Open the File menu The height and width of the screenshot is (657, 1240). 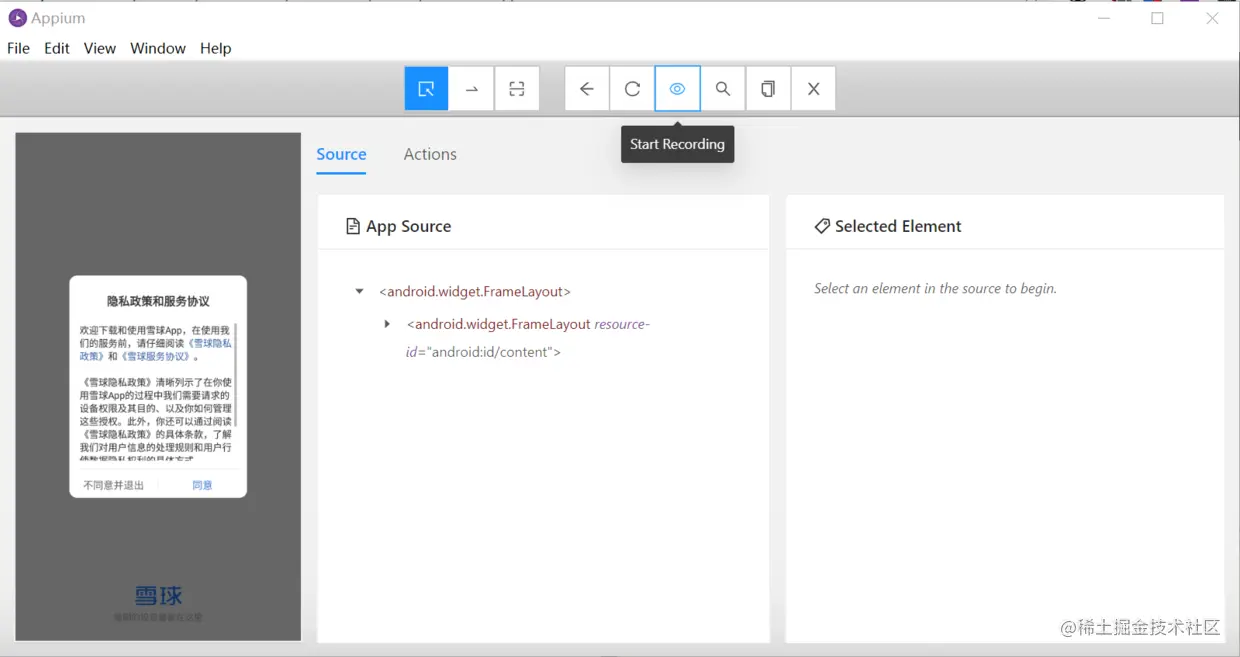click(x=19, y=48)
